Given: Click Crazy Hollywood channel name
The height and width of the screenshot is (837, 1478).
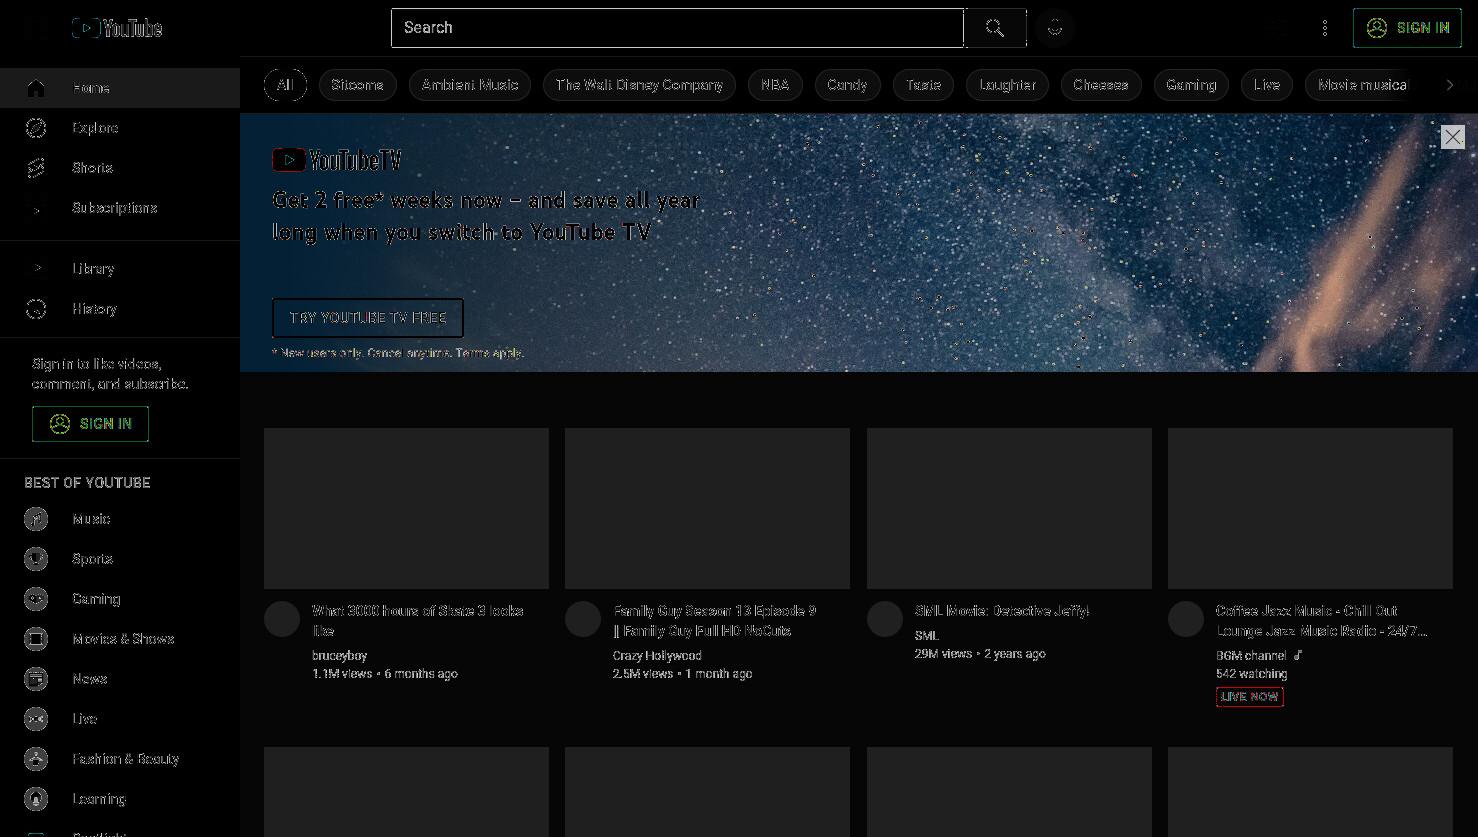Looking at the screenshot, I should [x=657, y=656].
